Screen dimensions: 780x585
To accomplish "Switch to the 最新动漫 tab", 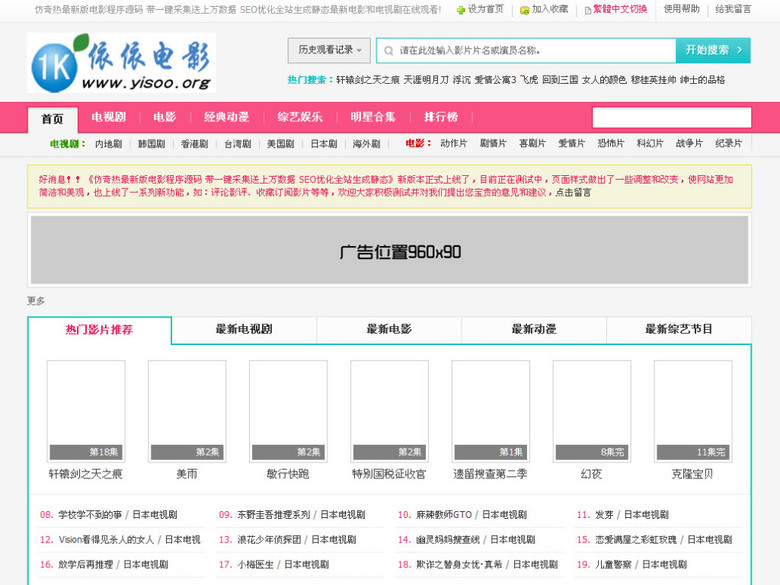I will (534, 329).
